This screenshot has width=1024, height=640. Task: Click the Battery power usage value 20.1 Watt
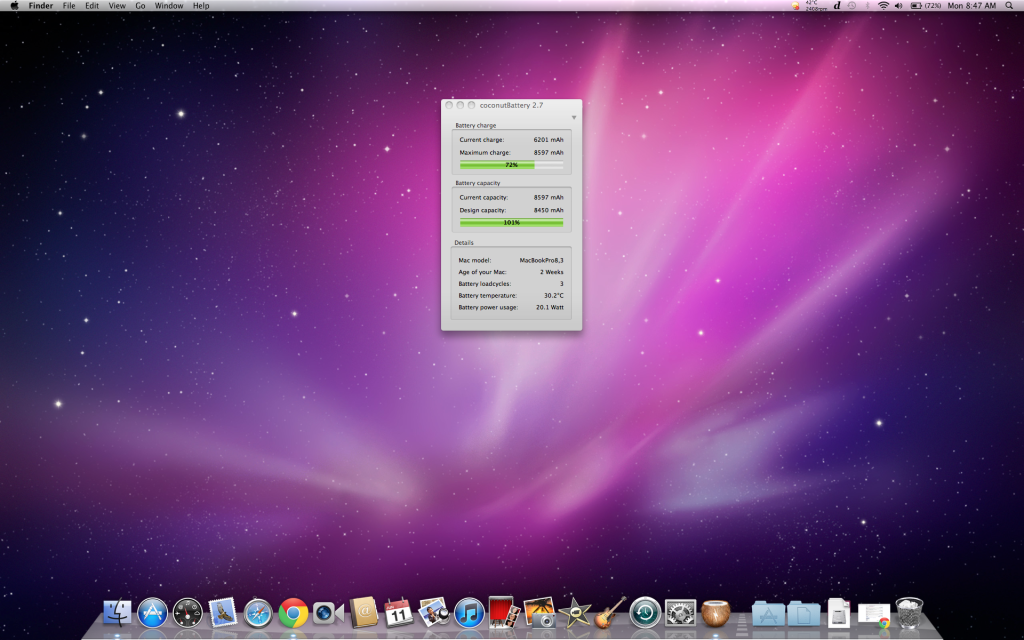point(550,308)
